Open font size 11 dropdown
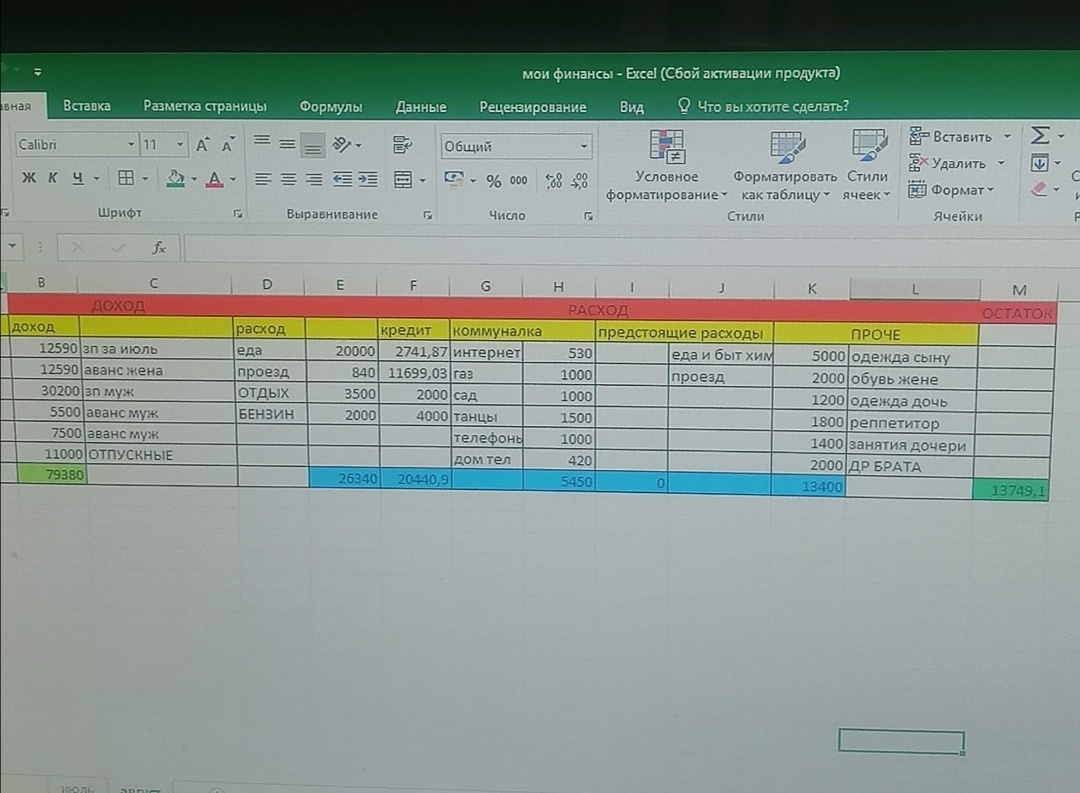This screenshot has width=1080, height=793. 180,145
